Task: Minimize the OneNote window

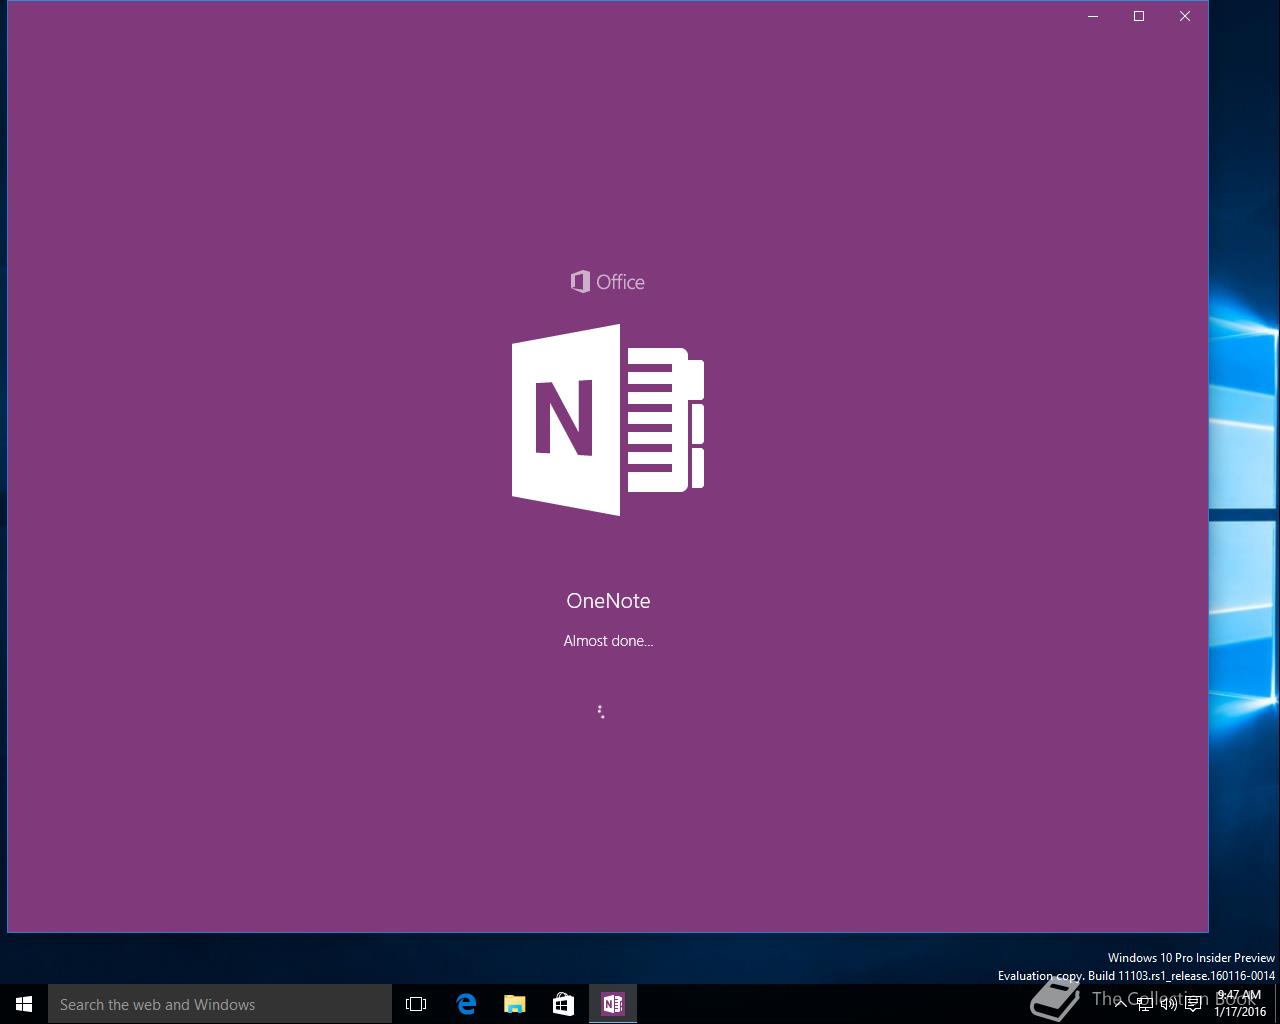Action: pos(1093,16)
